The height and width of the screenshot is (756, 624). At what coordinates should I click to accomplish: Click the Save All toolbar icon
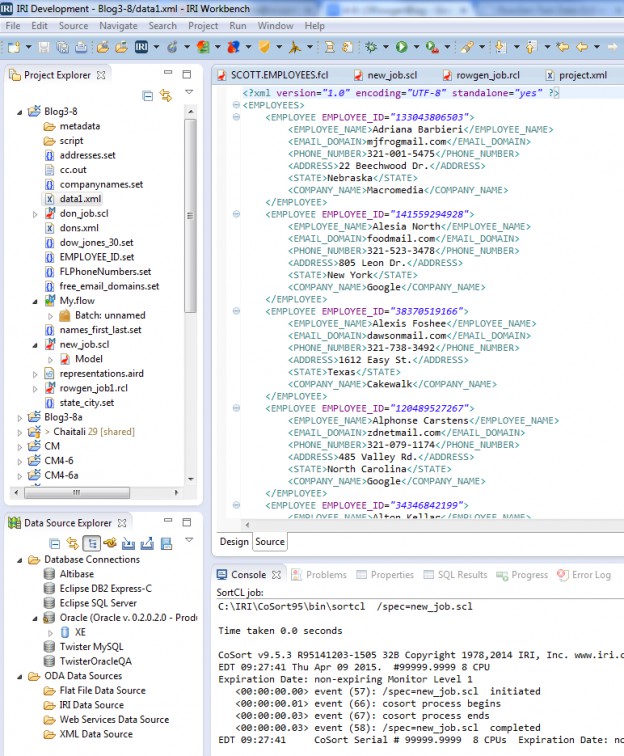pos(63,47)
